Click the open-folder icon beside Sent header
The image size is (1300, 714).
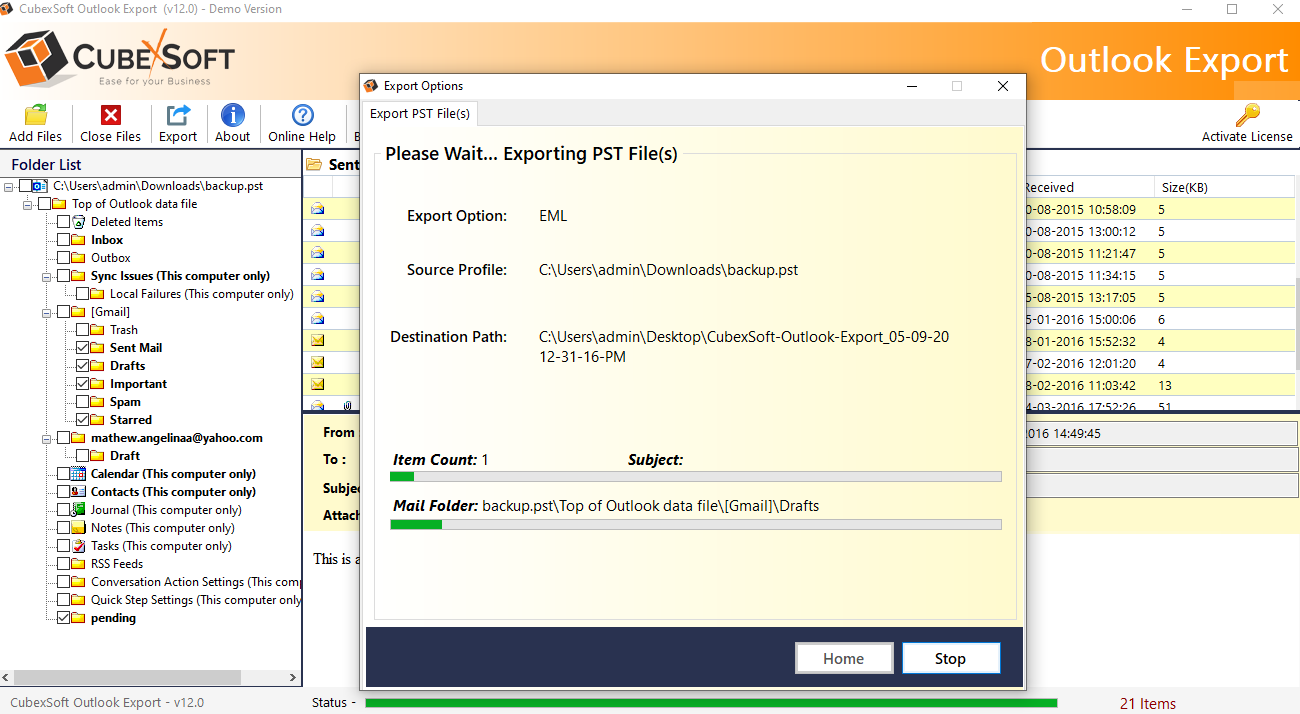314,165
